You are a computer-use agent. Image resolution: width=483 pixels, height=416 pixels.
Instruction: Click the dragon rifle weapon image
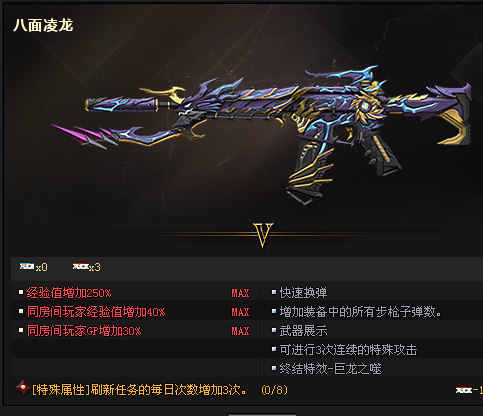(261, 133)
